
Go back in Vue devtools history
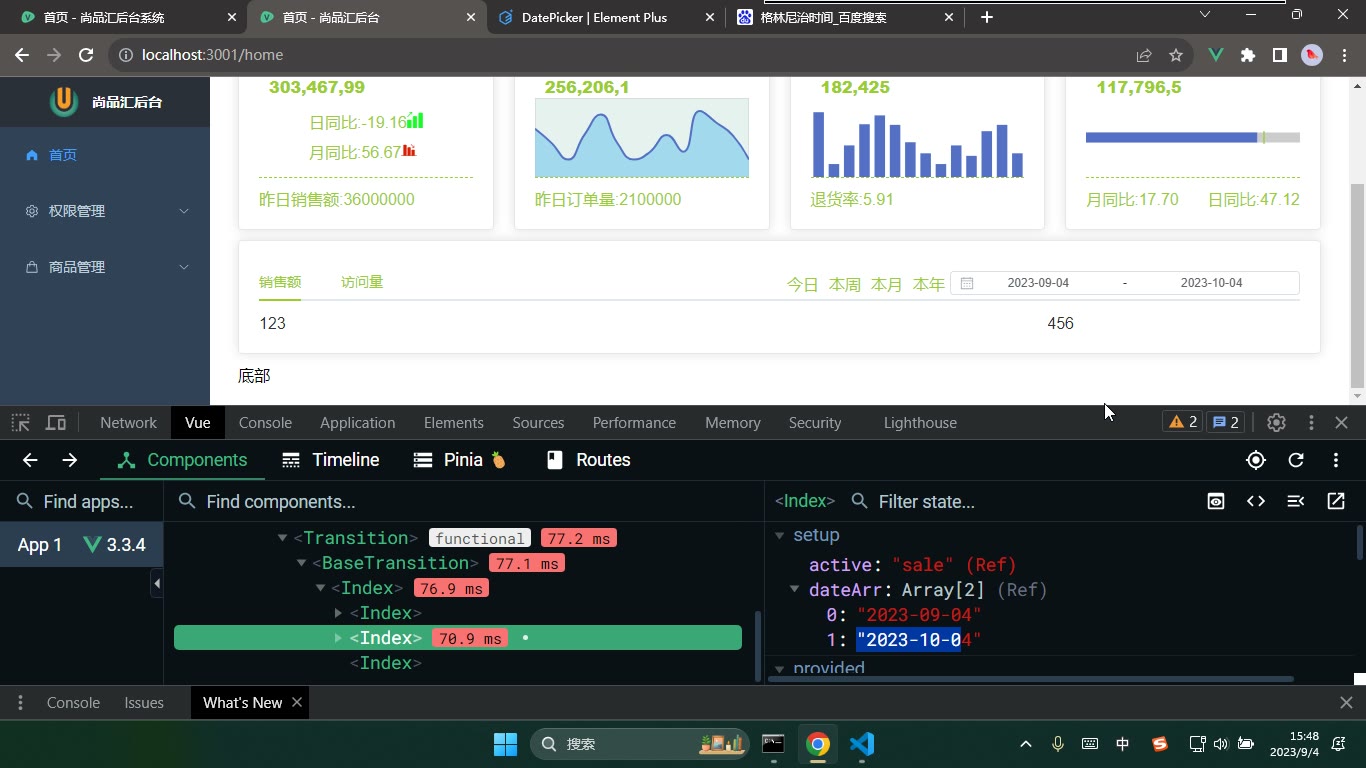point(30,460)
